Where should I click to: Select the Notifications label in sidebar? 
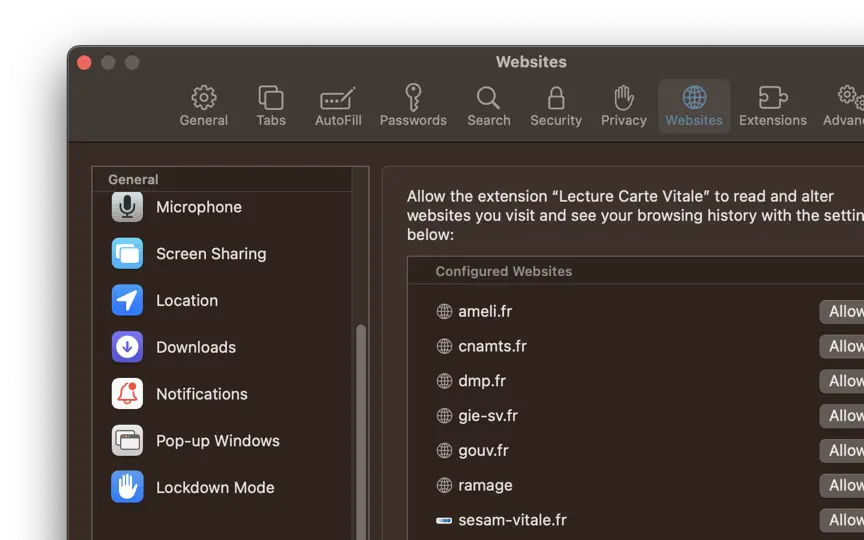[202, 394]
